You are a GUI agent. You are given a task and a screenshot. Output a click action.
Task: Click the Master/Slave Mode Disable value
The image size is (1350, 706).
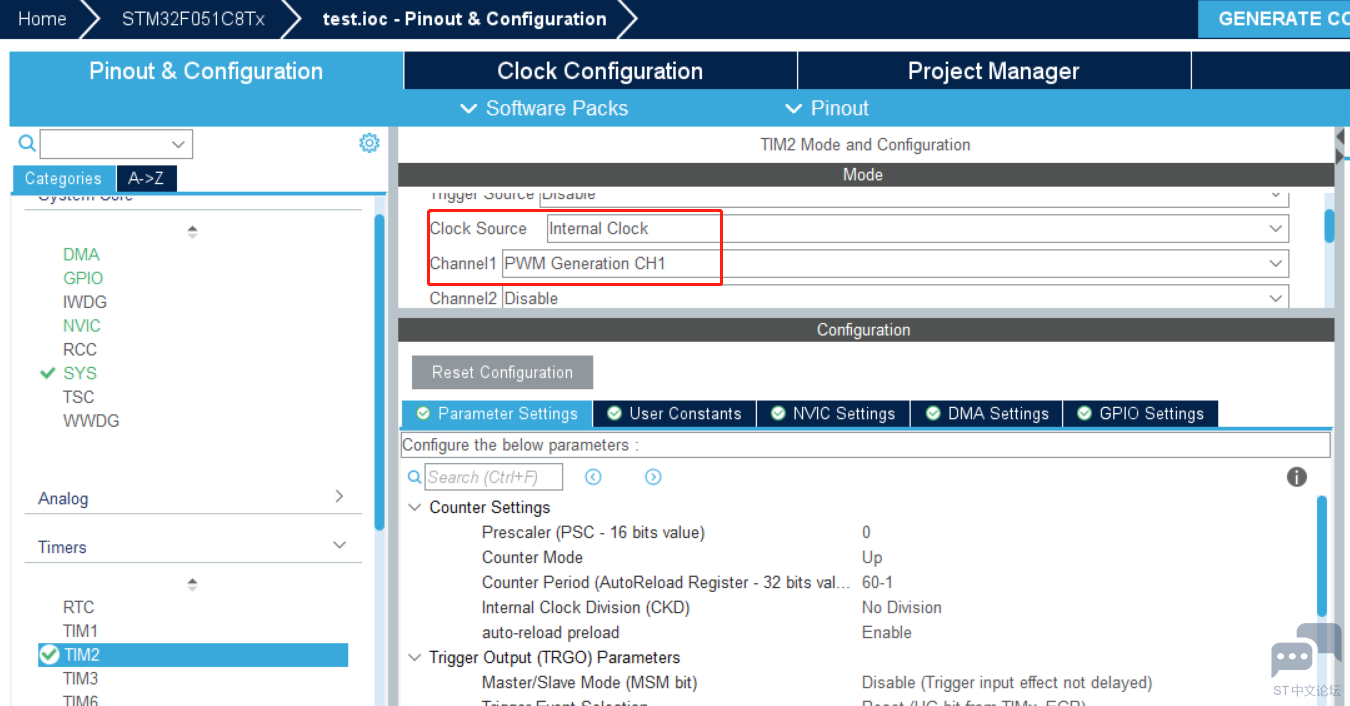(x=1007, y=683)
